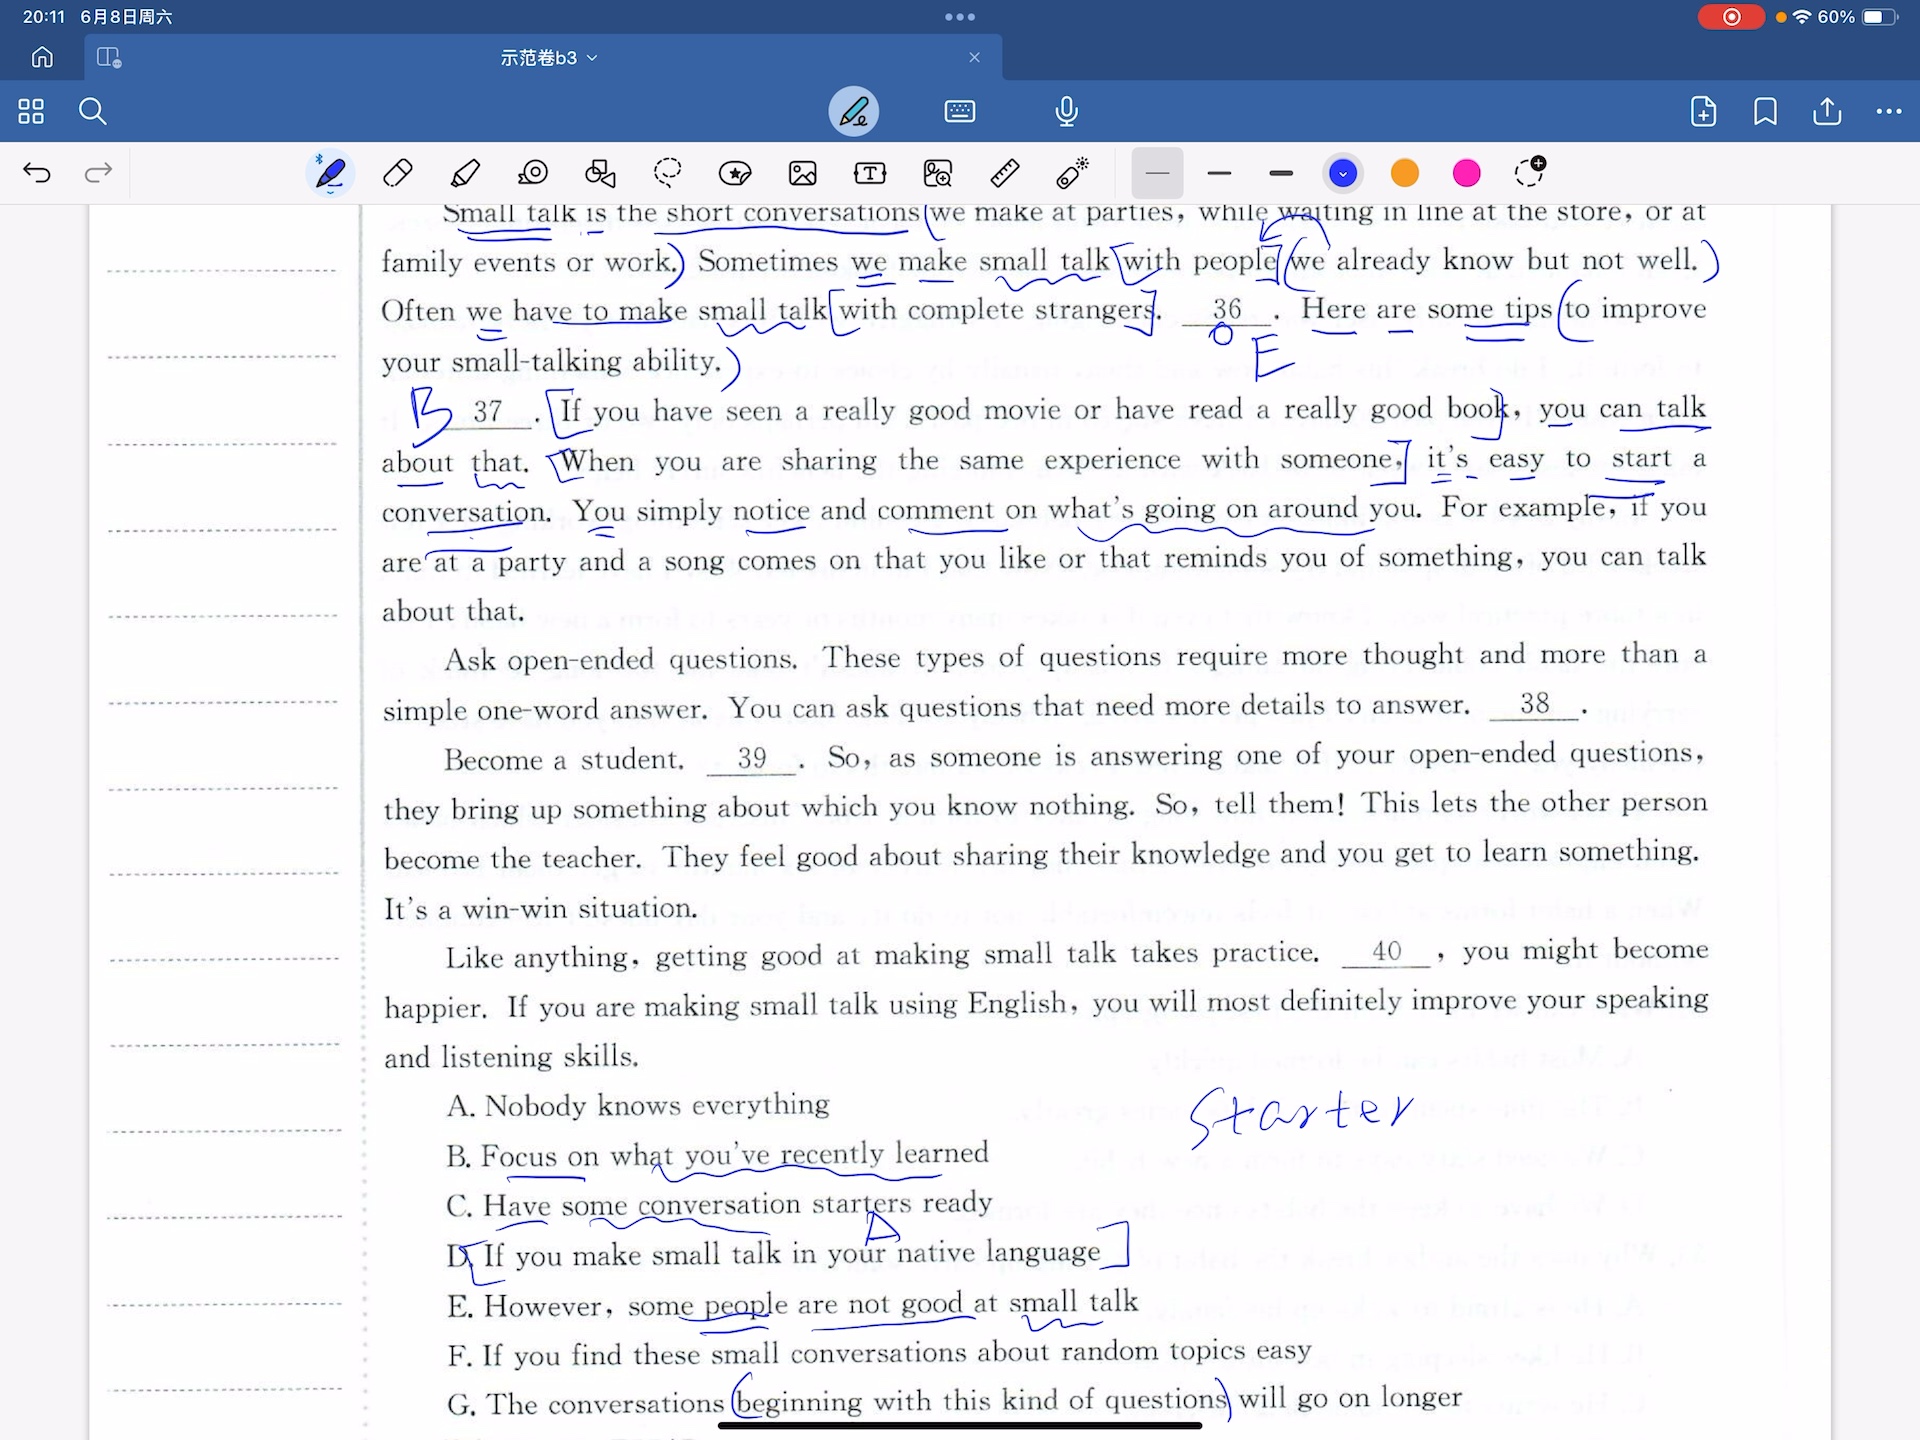Go to the home library icon
The height and width of the screenshot is (1440, 1920).
point(42,57)
